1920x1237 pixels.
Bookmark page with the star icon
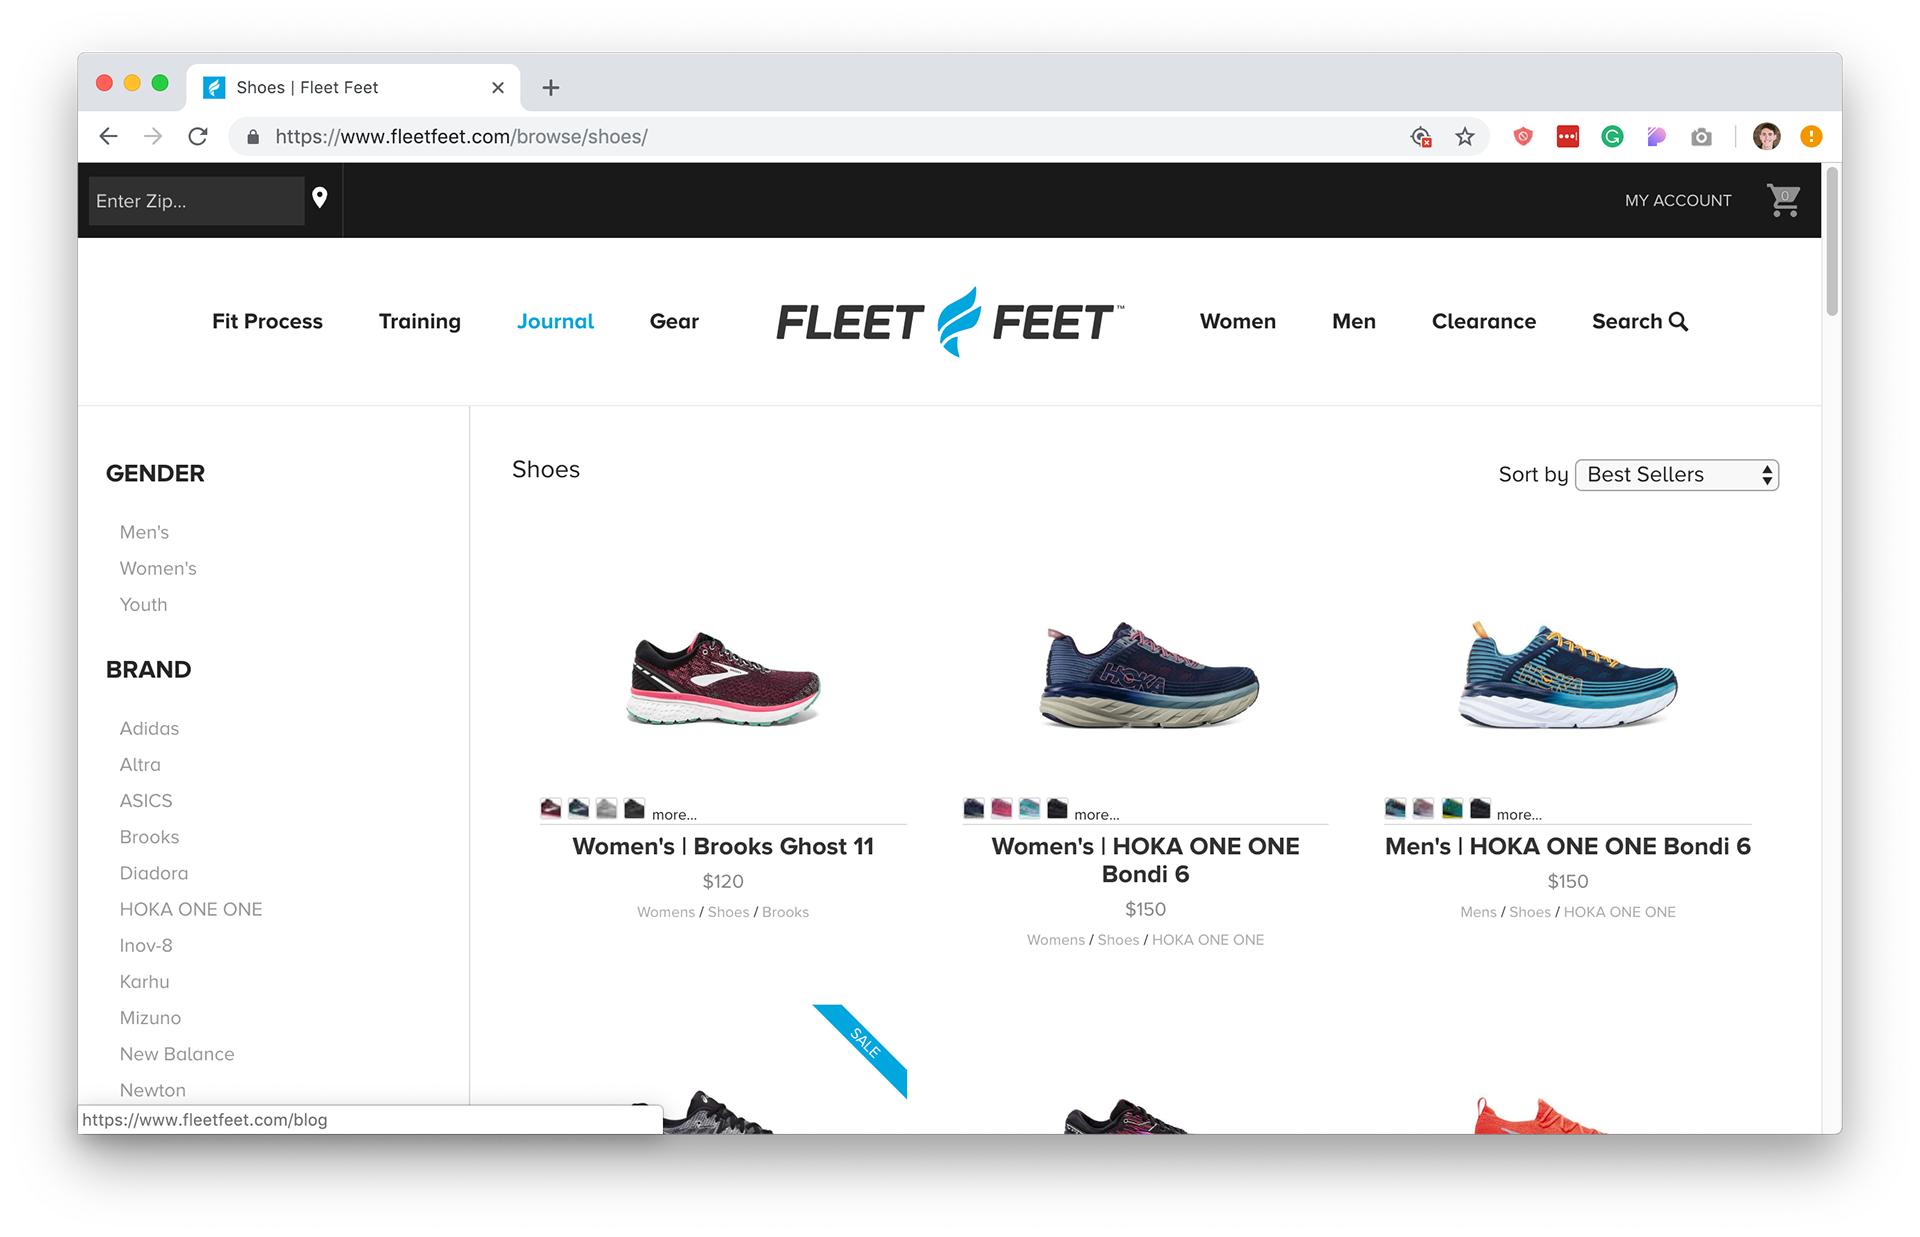pyautogui.click(x=1465, y=137)
